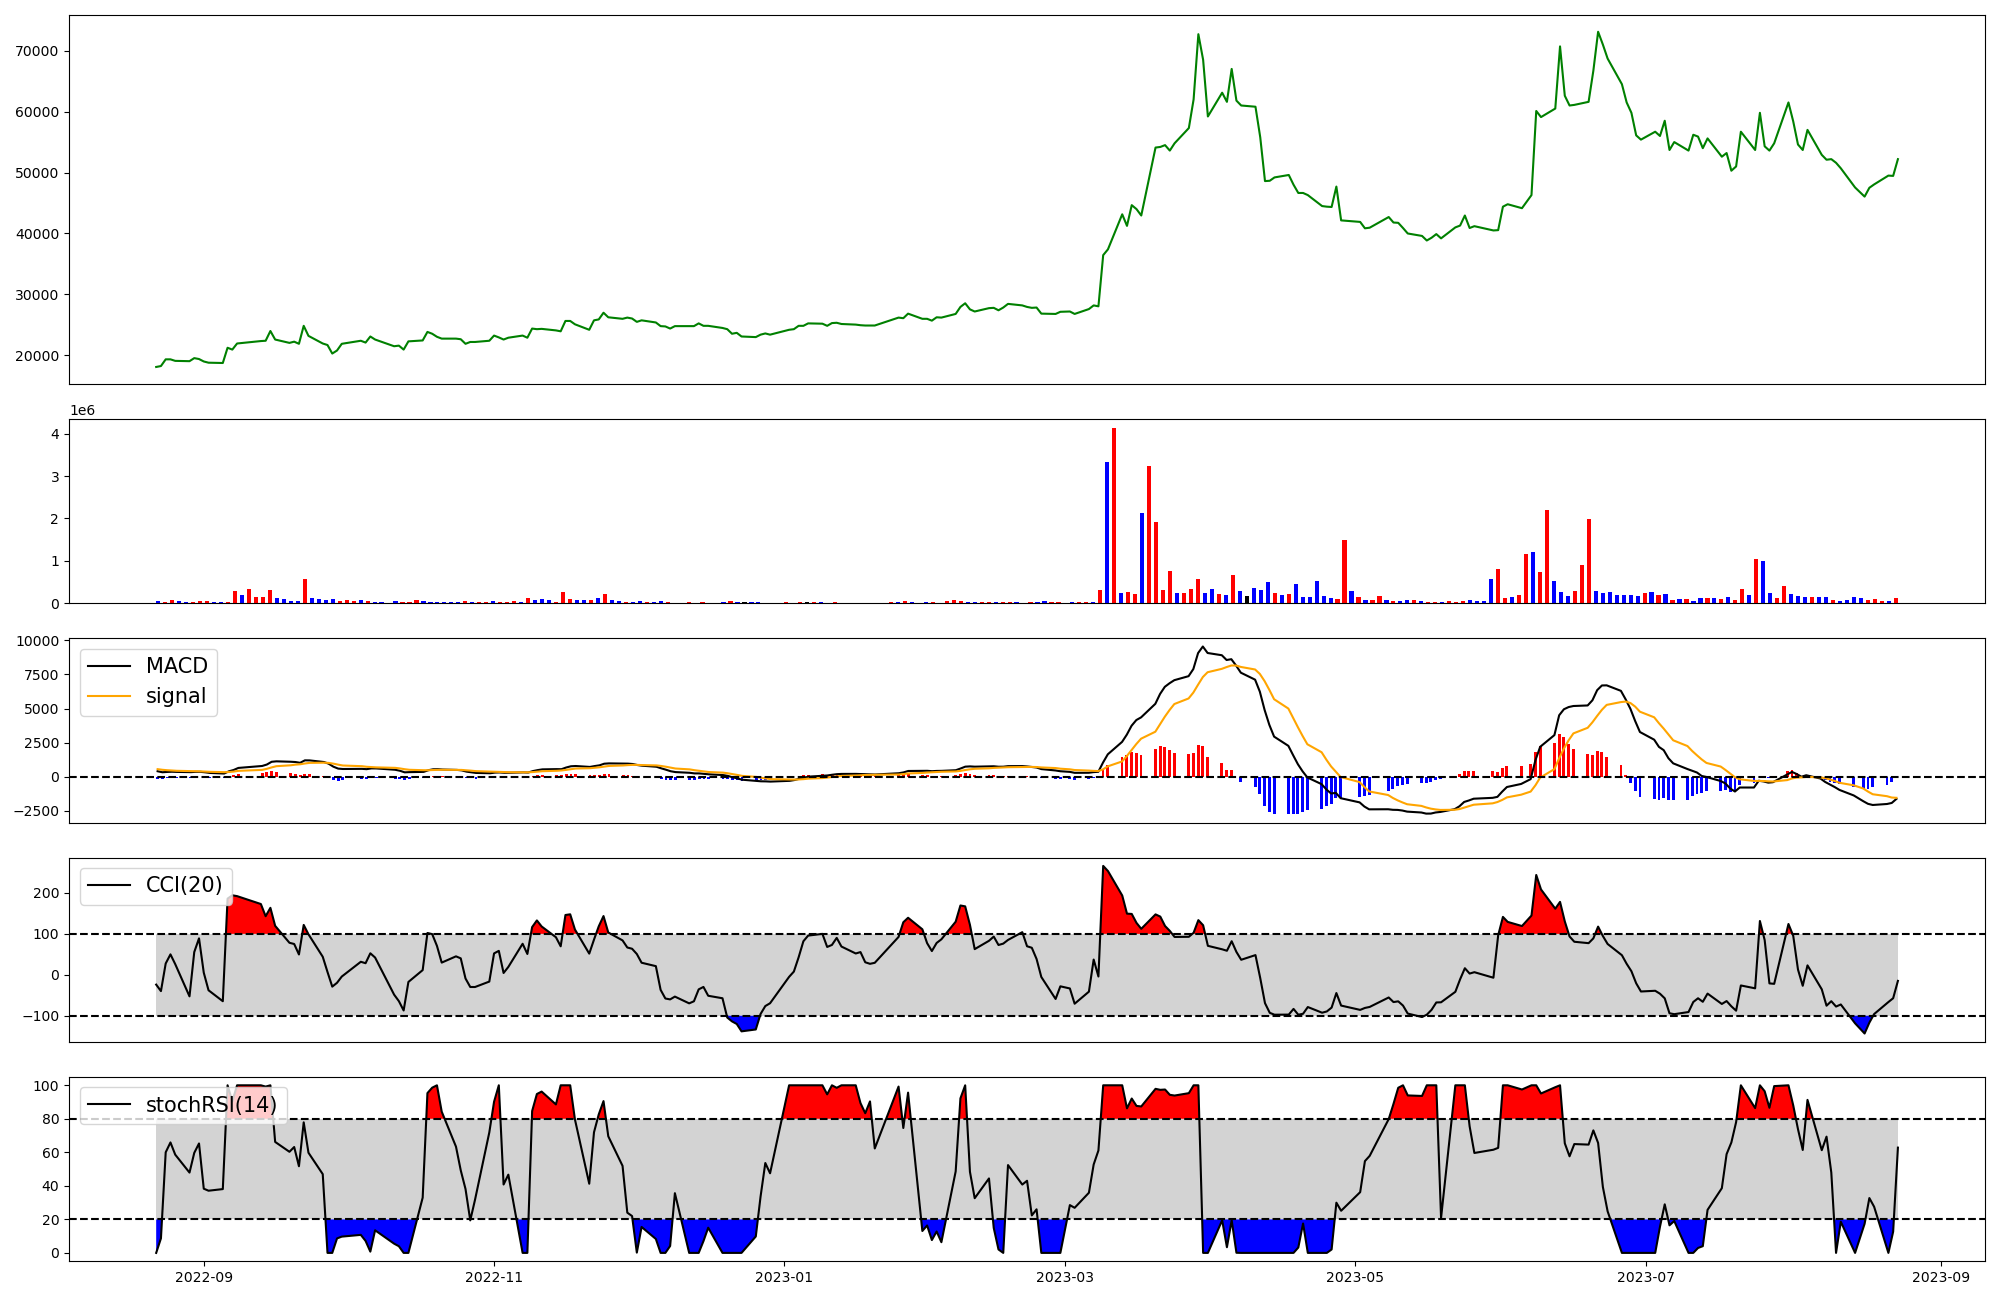Click the −2500 tick on MACD axis
The image size is (2000, 1300).
(x=38, y=811)
